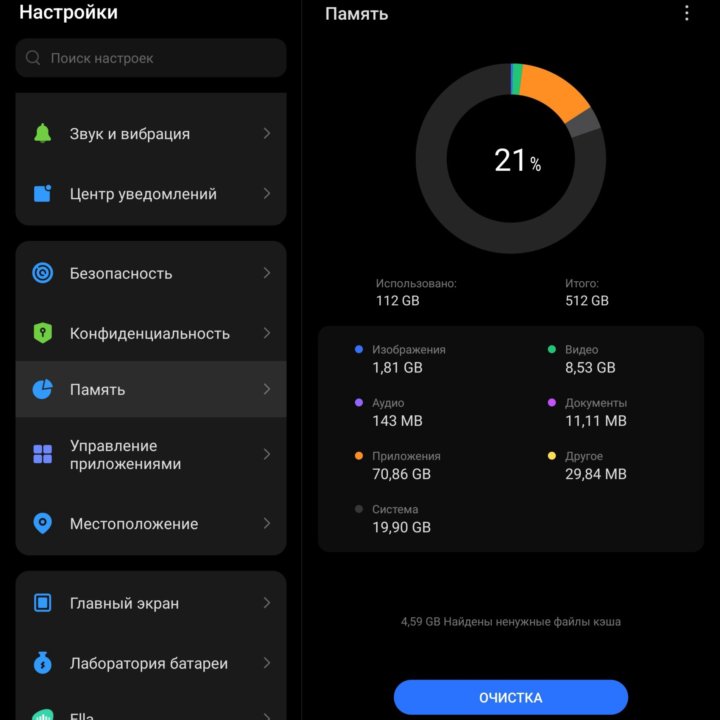Select the Память settings item
The height and width of the screenshot is (720, 720).
point(150,390)
